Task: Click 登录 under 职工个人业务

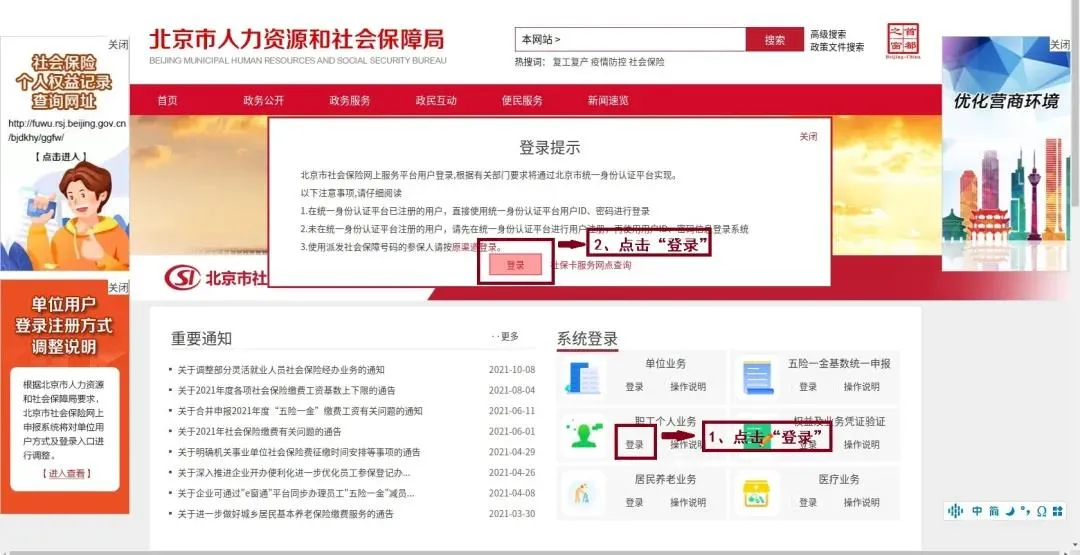Action: click(x=634, y=445)
